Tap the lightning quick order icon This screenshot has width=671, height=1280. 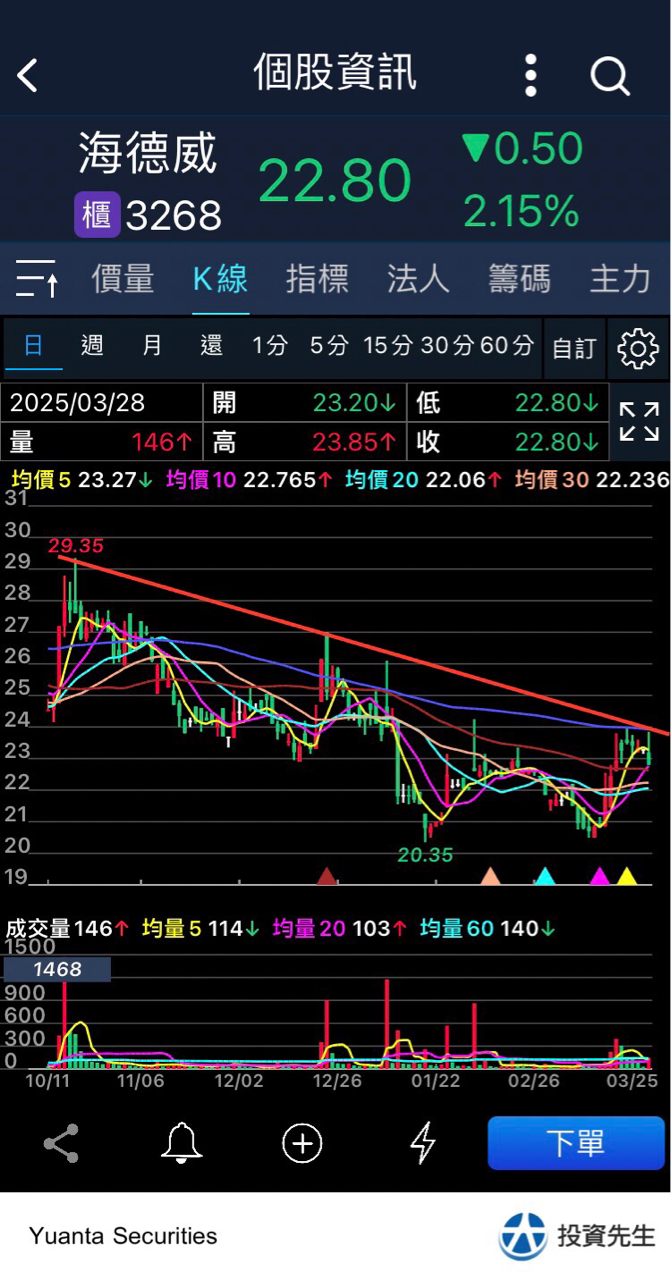point(424,1142)
